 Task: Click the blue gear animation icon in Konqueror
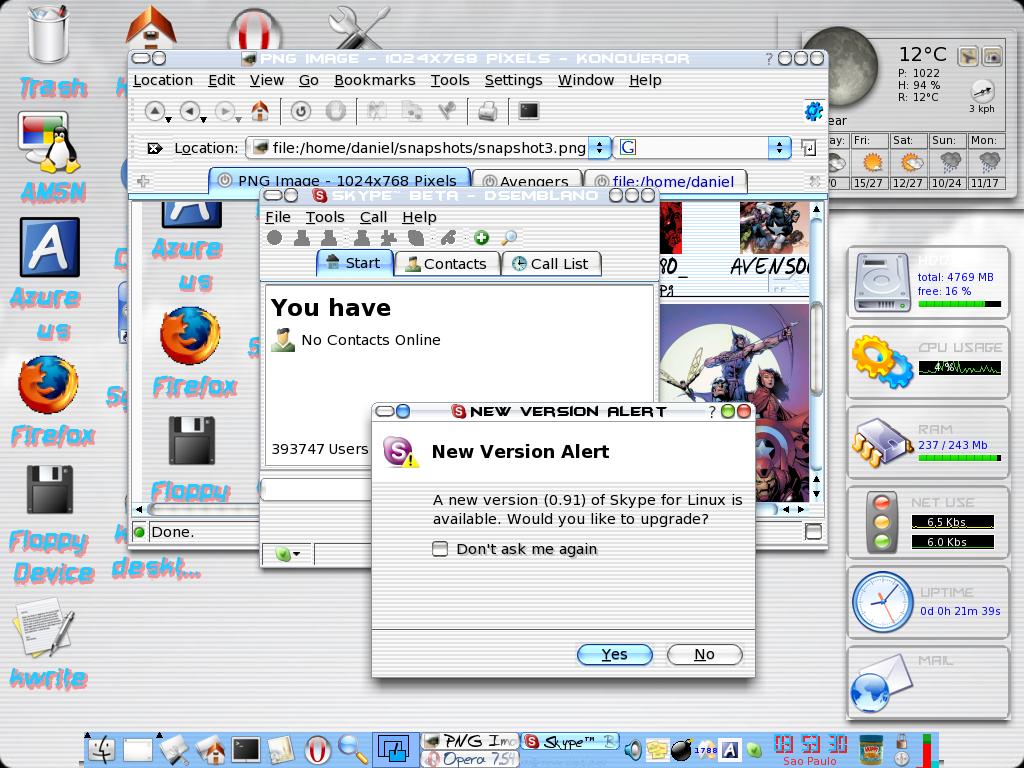tap(813, 112)
